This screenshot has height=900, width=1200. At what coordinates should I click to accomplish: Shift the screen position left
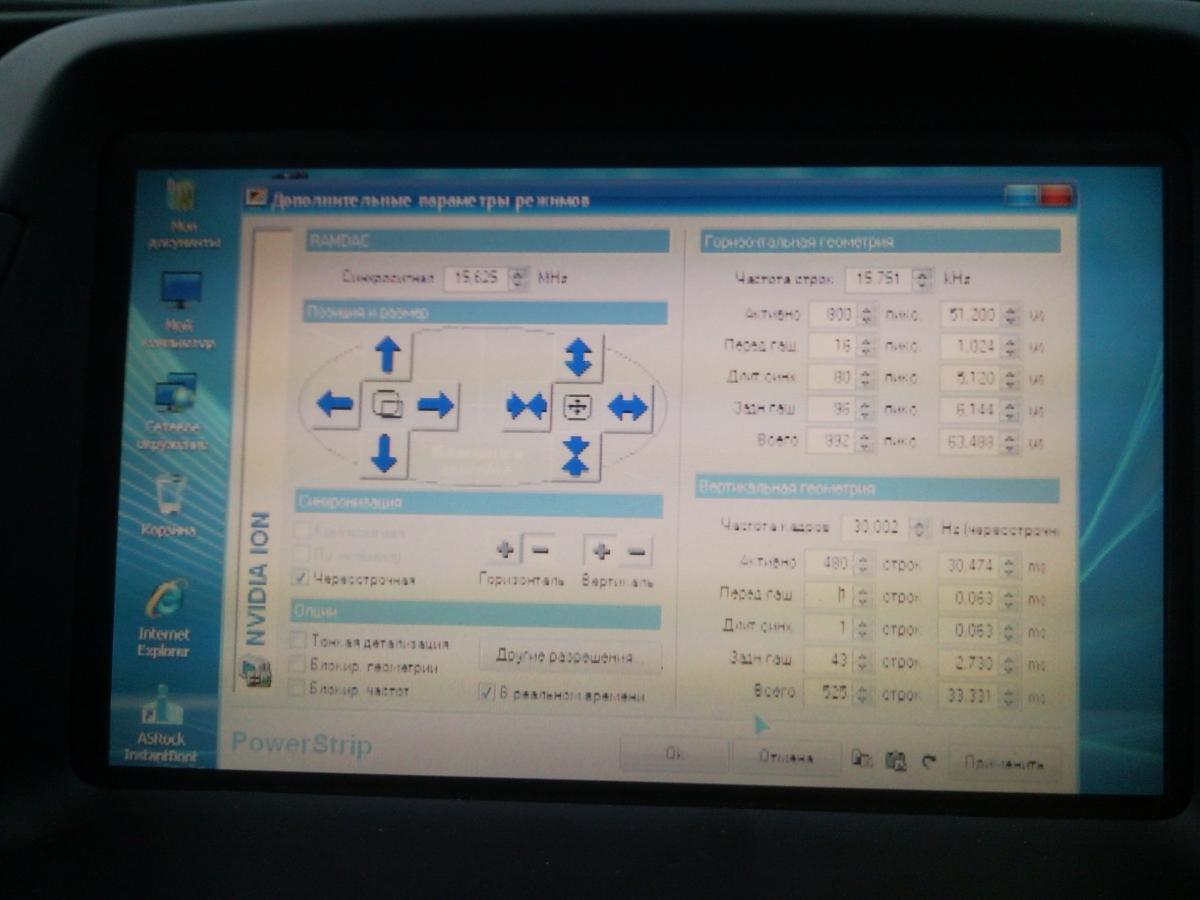(x=335, y=404)
